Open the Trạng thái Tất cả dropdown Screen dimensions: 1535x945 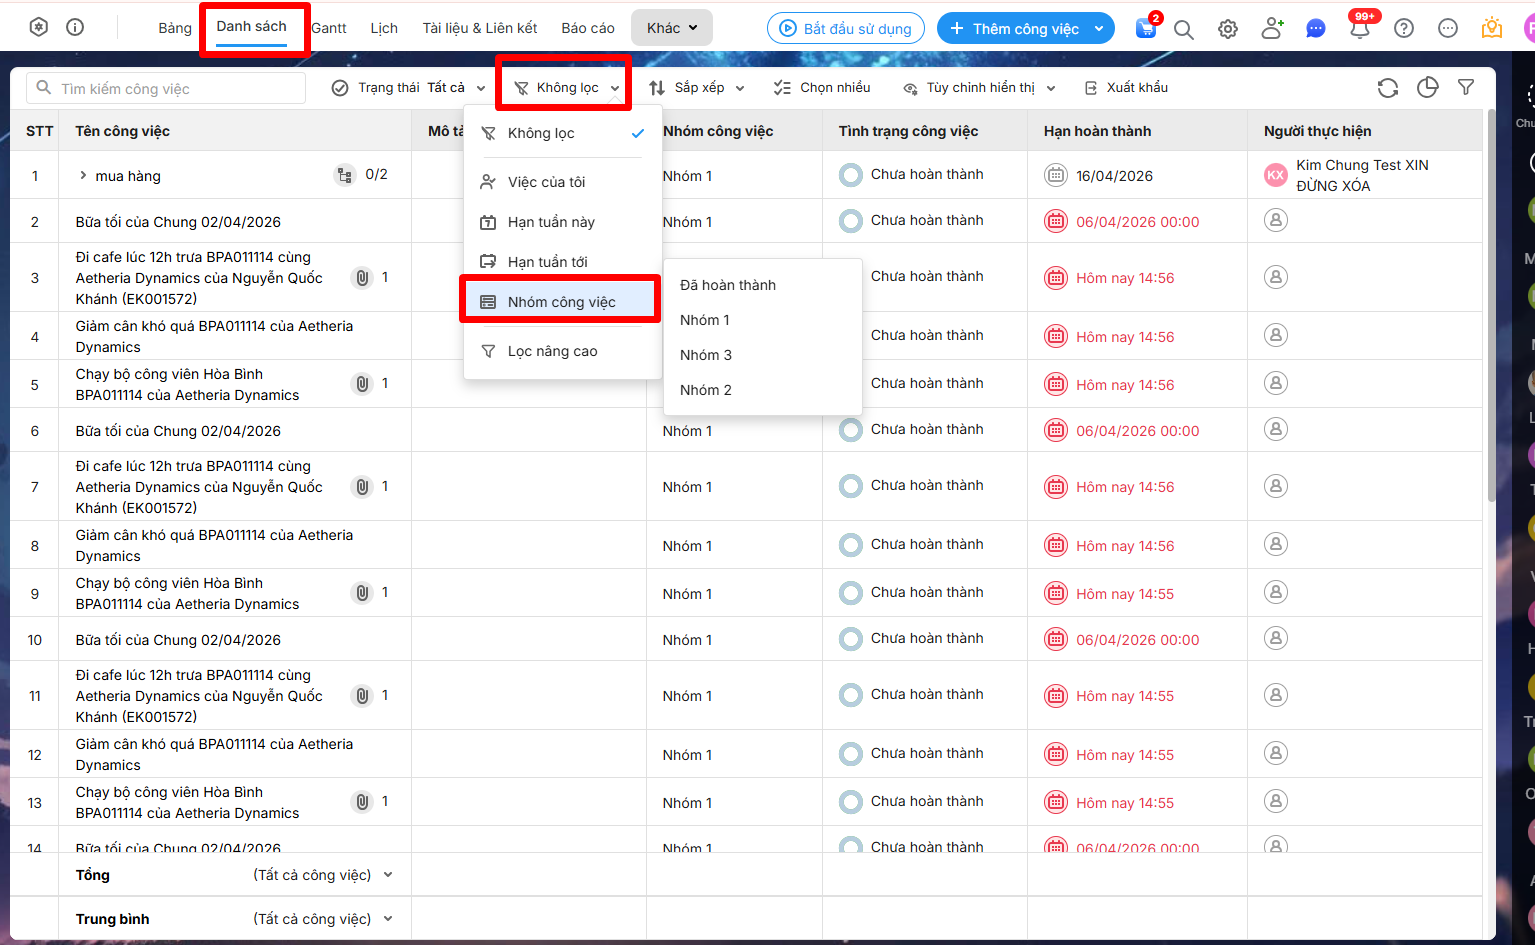[409, 88]
